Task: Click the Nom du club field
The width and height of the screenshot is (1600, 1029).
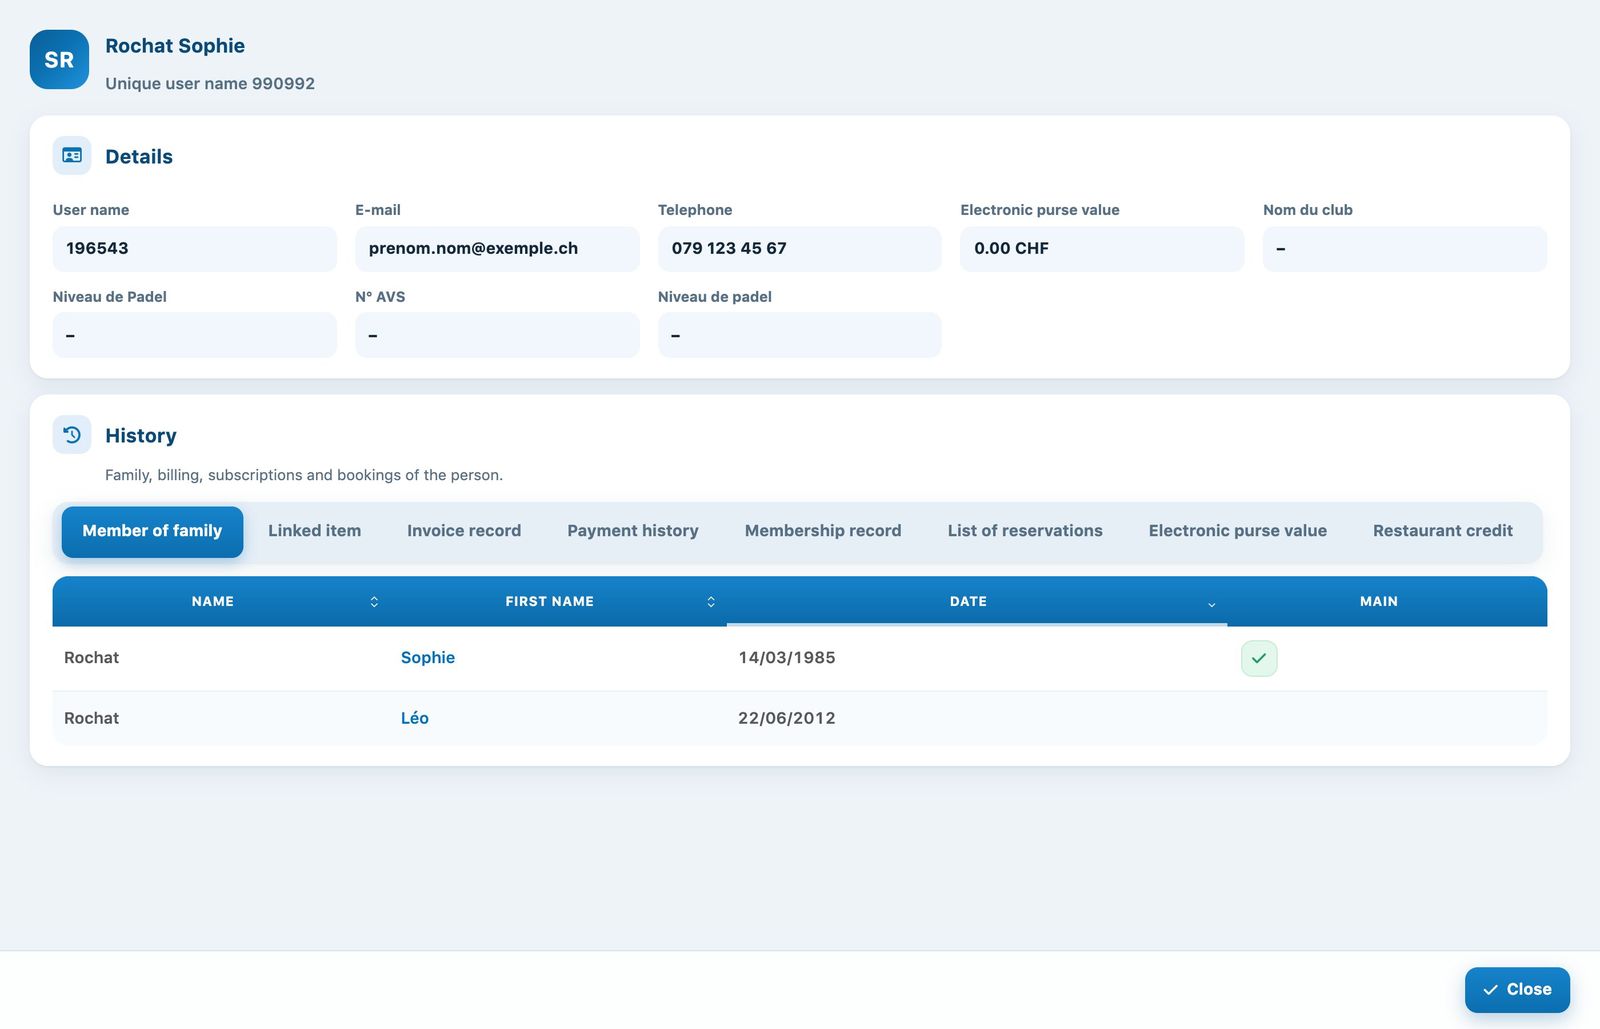Action: (1405, 248)
